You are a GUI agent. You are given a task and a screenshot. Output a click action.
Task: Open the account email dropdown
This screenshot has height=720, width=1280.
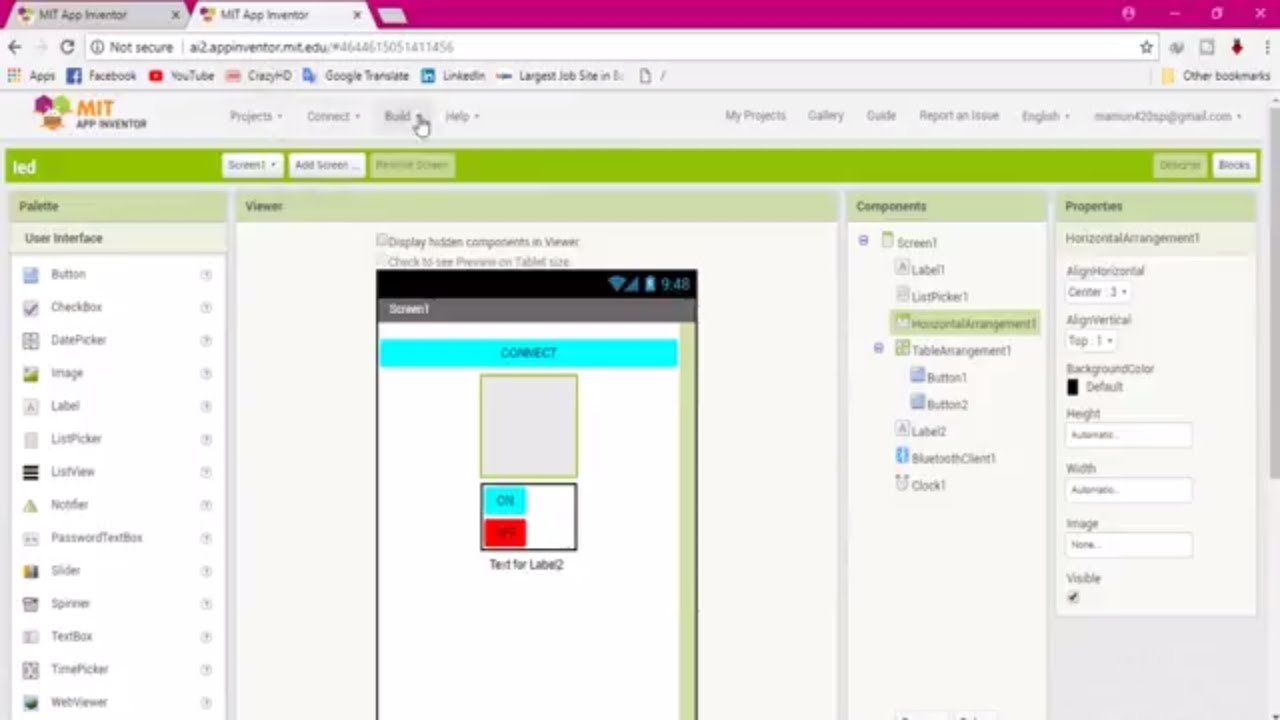1168,116
